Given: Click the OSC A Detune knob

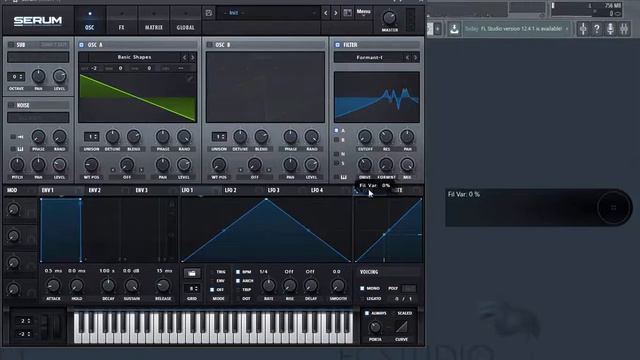Looking at the screenshot, I should pos(112,137).
